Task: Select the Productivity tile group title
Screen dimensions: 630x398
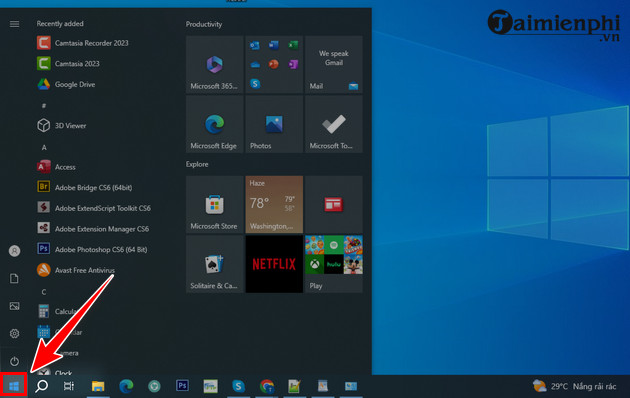Action: 204,24
